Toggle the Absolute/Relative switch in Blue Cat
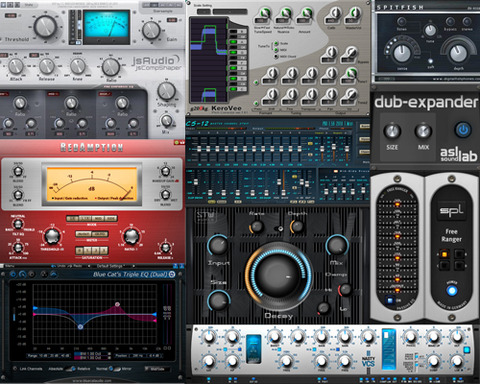The width and height of the screenshot is (480, 384). tap(71, 369)
